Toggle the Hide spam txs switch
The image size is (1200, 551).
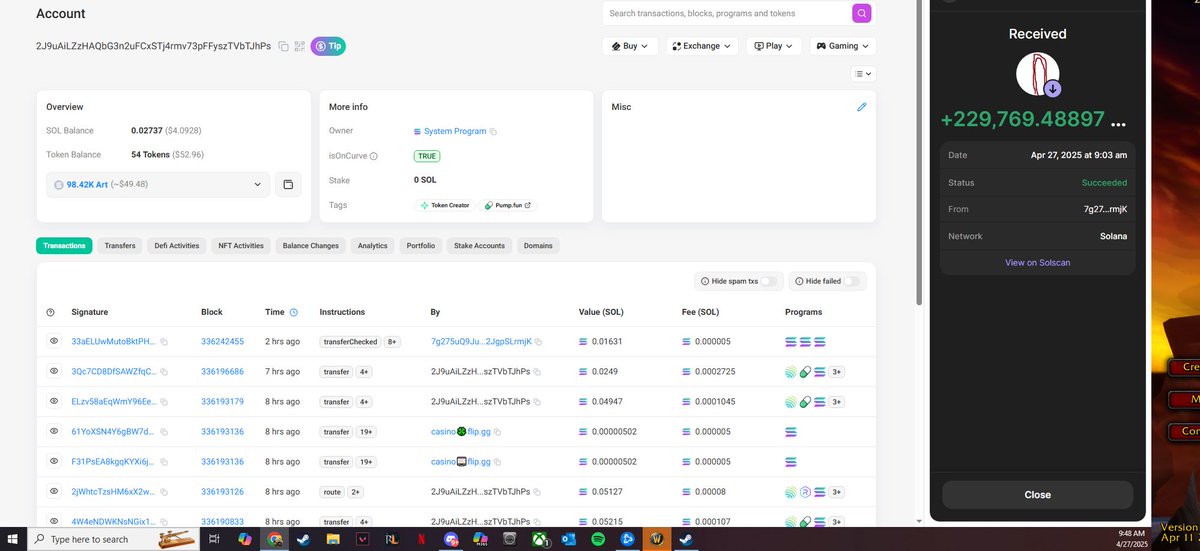tap(768, 282)
